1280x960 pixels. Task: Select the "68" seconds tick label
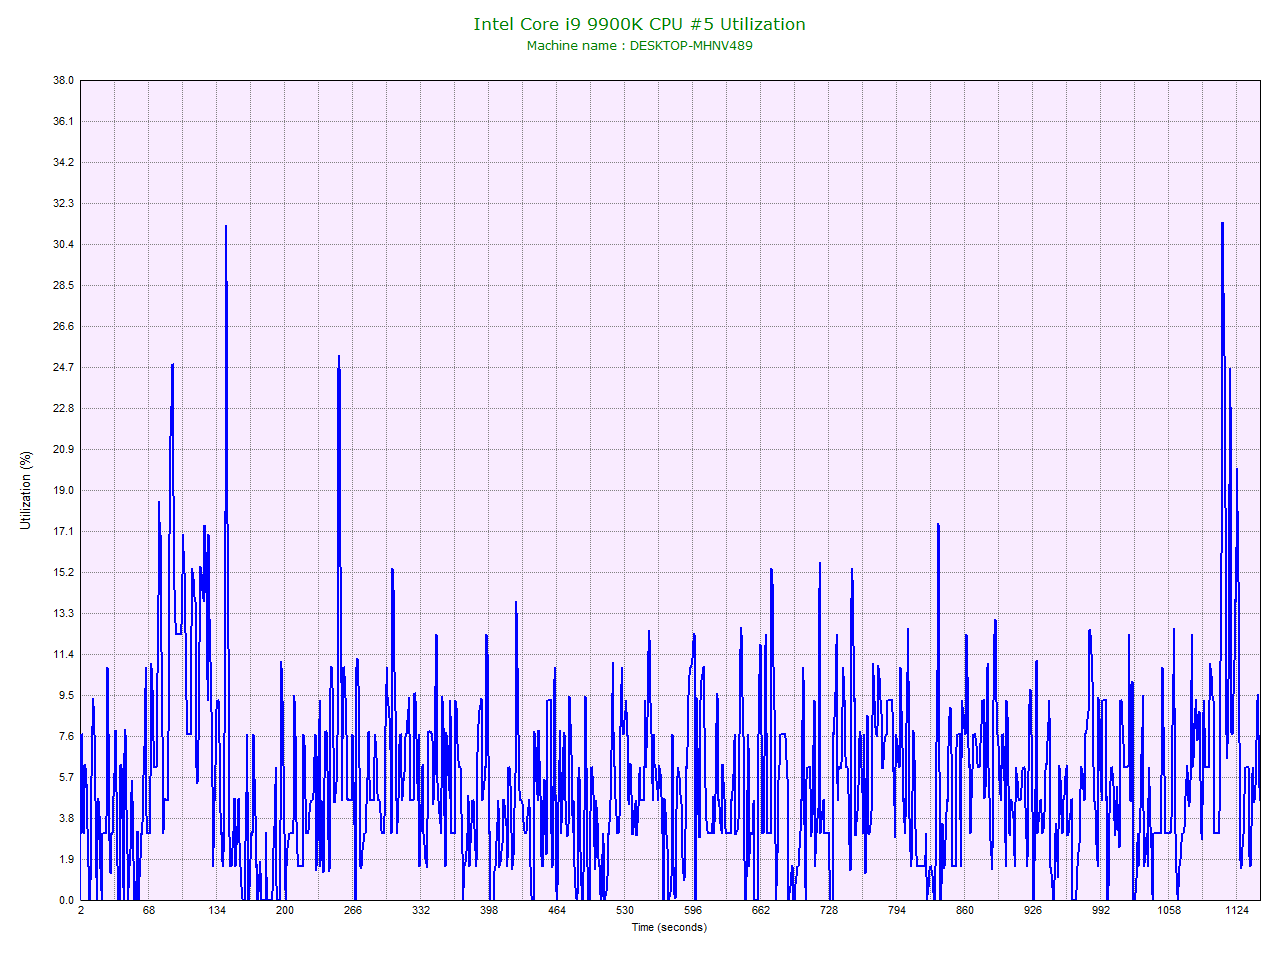point(149,911)
